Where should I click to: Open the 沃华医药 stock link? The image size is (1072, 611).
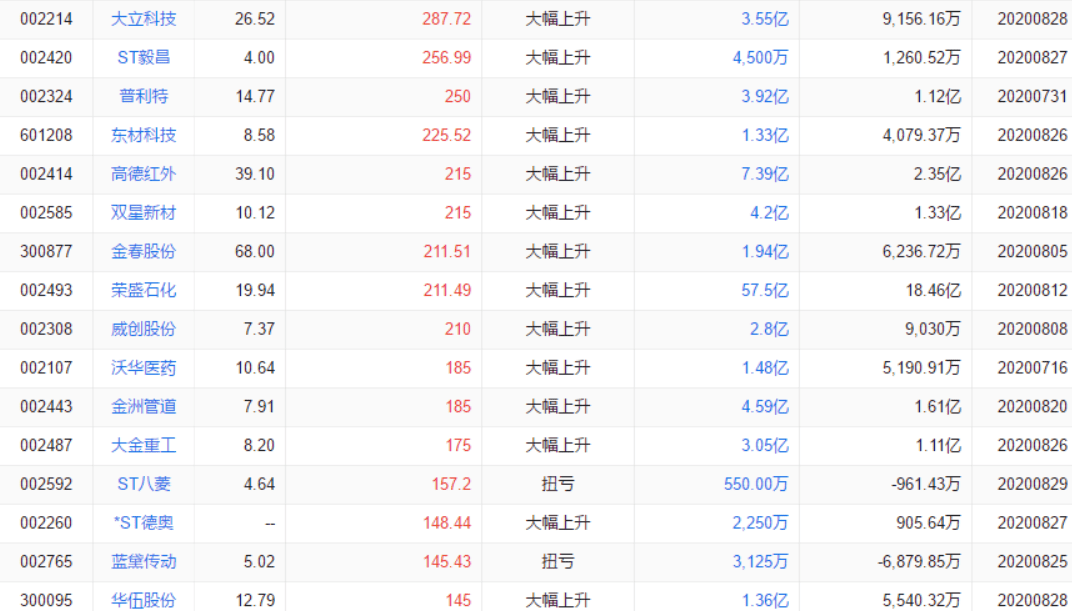point(144,368)
